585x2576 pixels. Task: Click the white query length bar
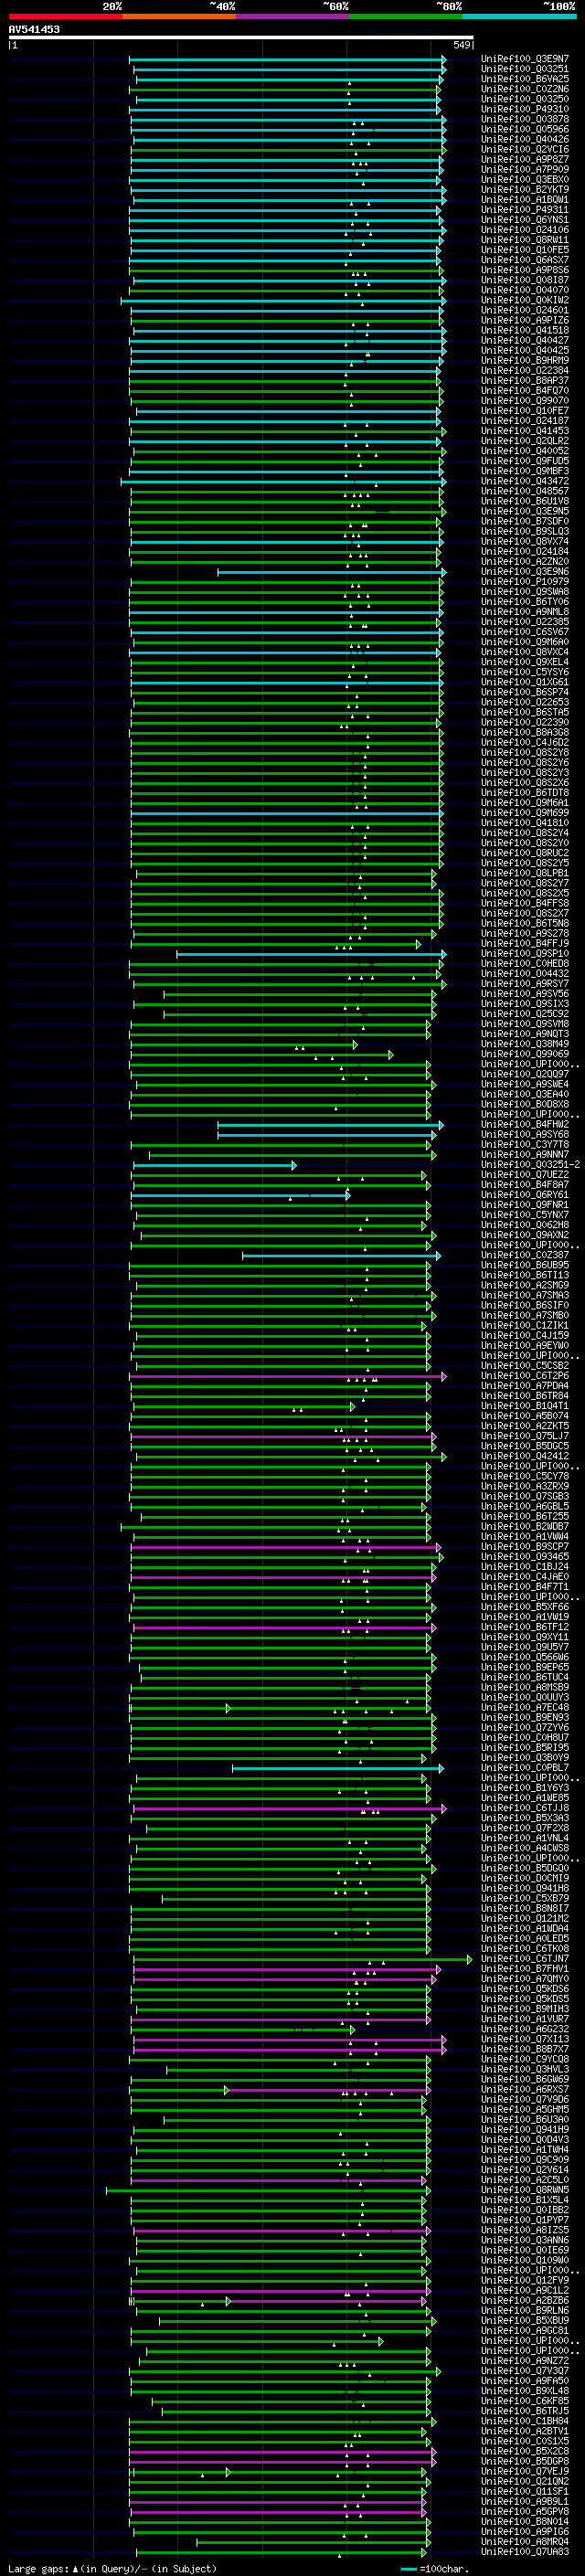(x=240, y=37)
